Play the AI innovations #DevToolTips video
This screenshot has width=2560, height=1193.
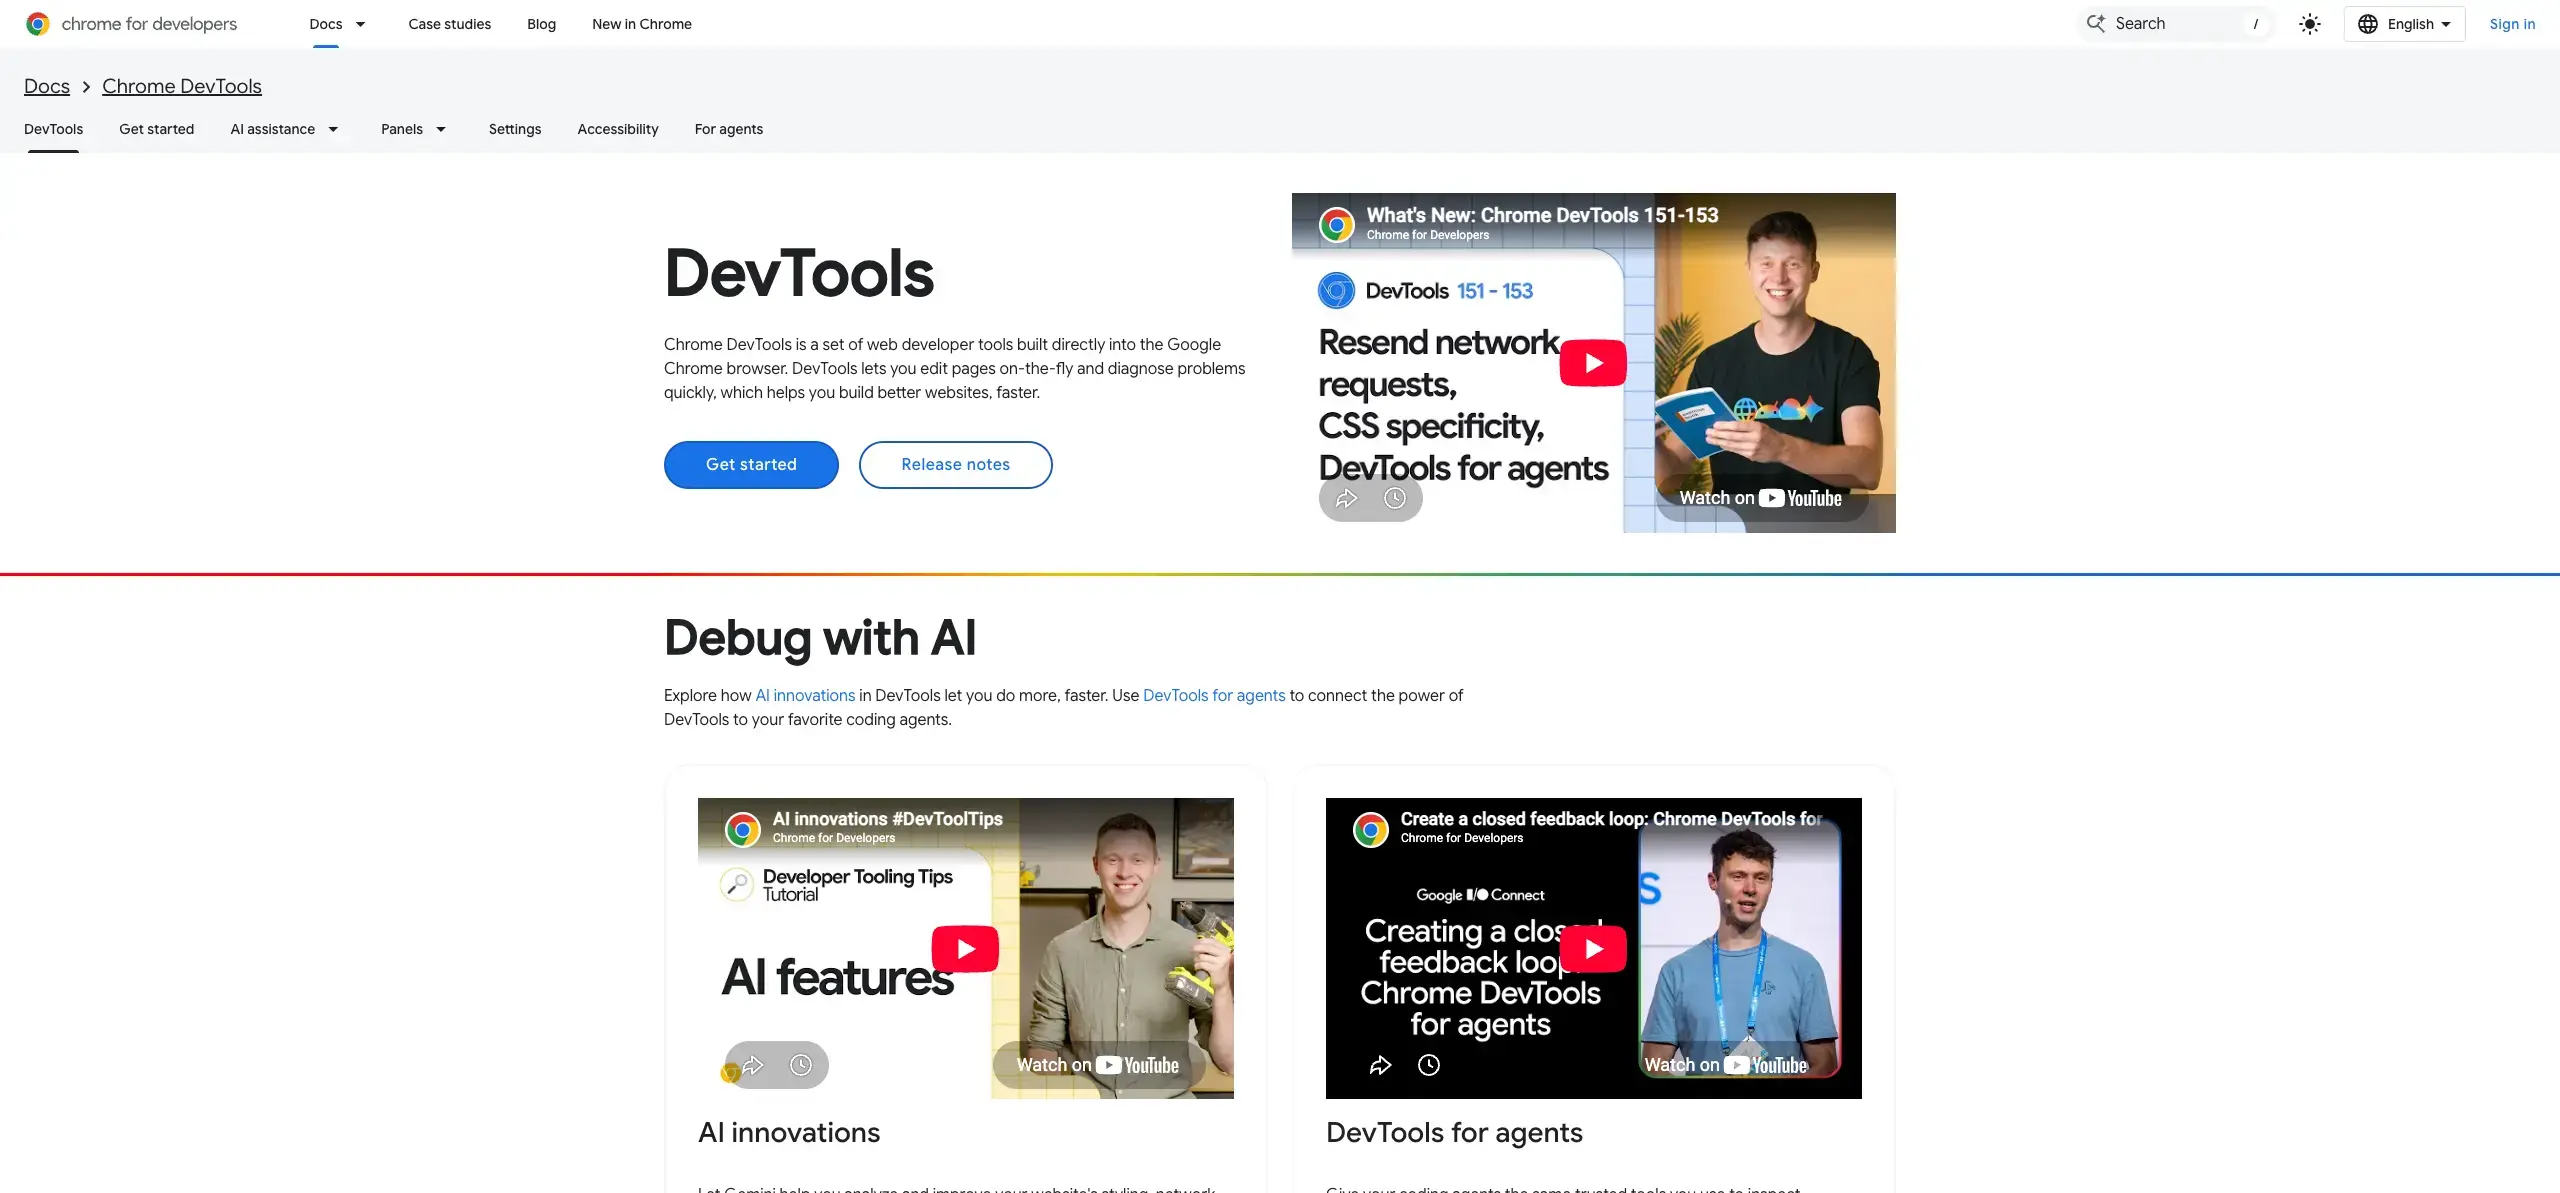965,949
